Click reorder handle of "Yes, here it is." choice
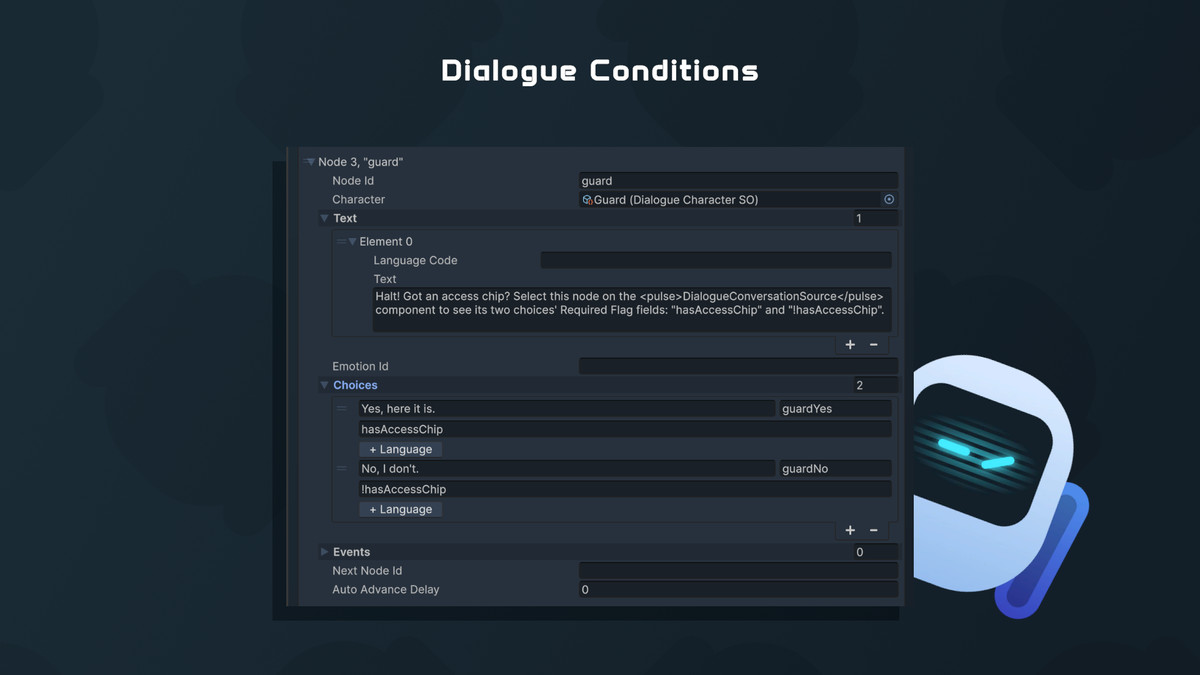Image resolution: width=1200 pixels, height=675 pixels. click(x=341, y=409)
